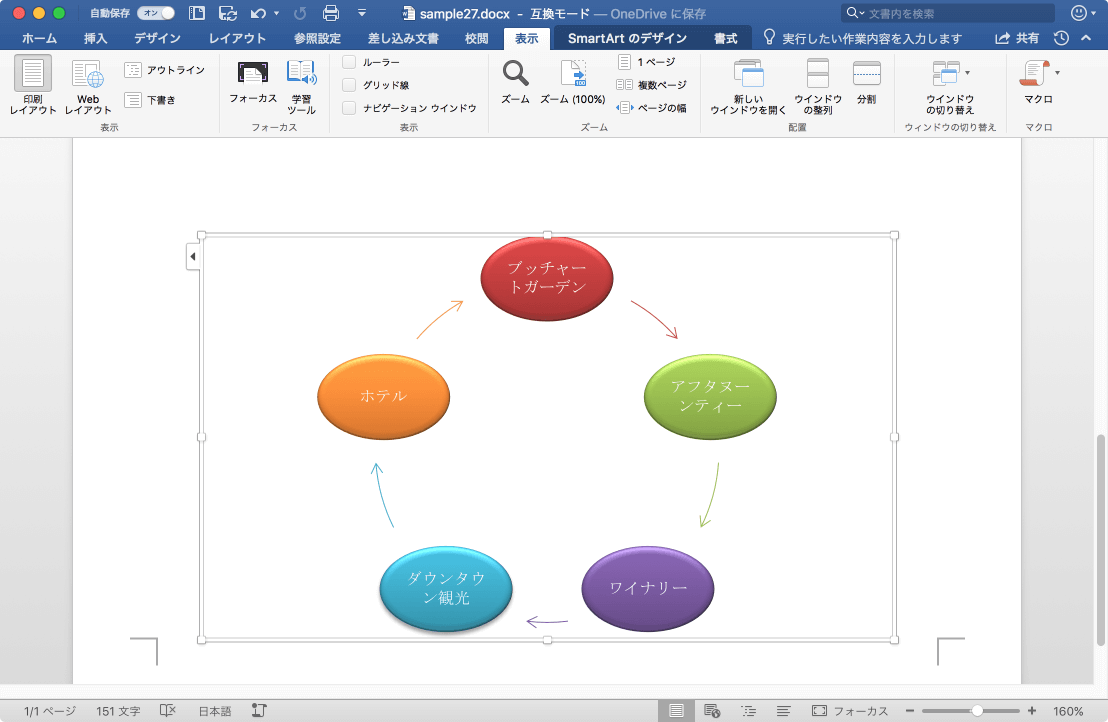Collapse the ribbon with the chevron
Viewport: 1108px width, 722px height.
point(1086,38)
